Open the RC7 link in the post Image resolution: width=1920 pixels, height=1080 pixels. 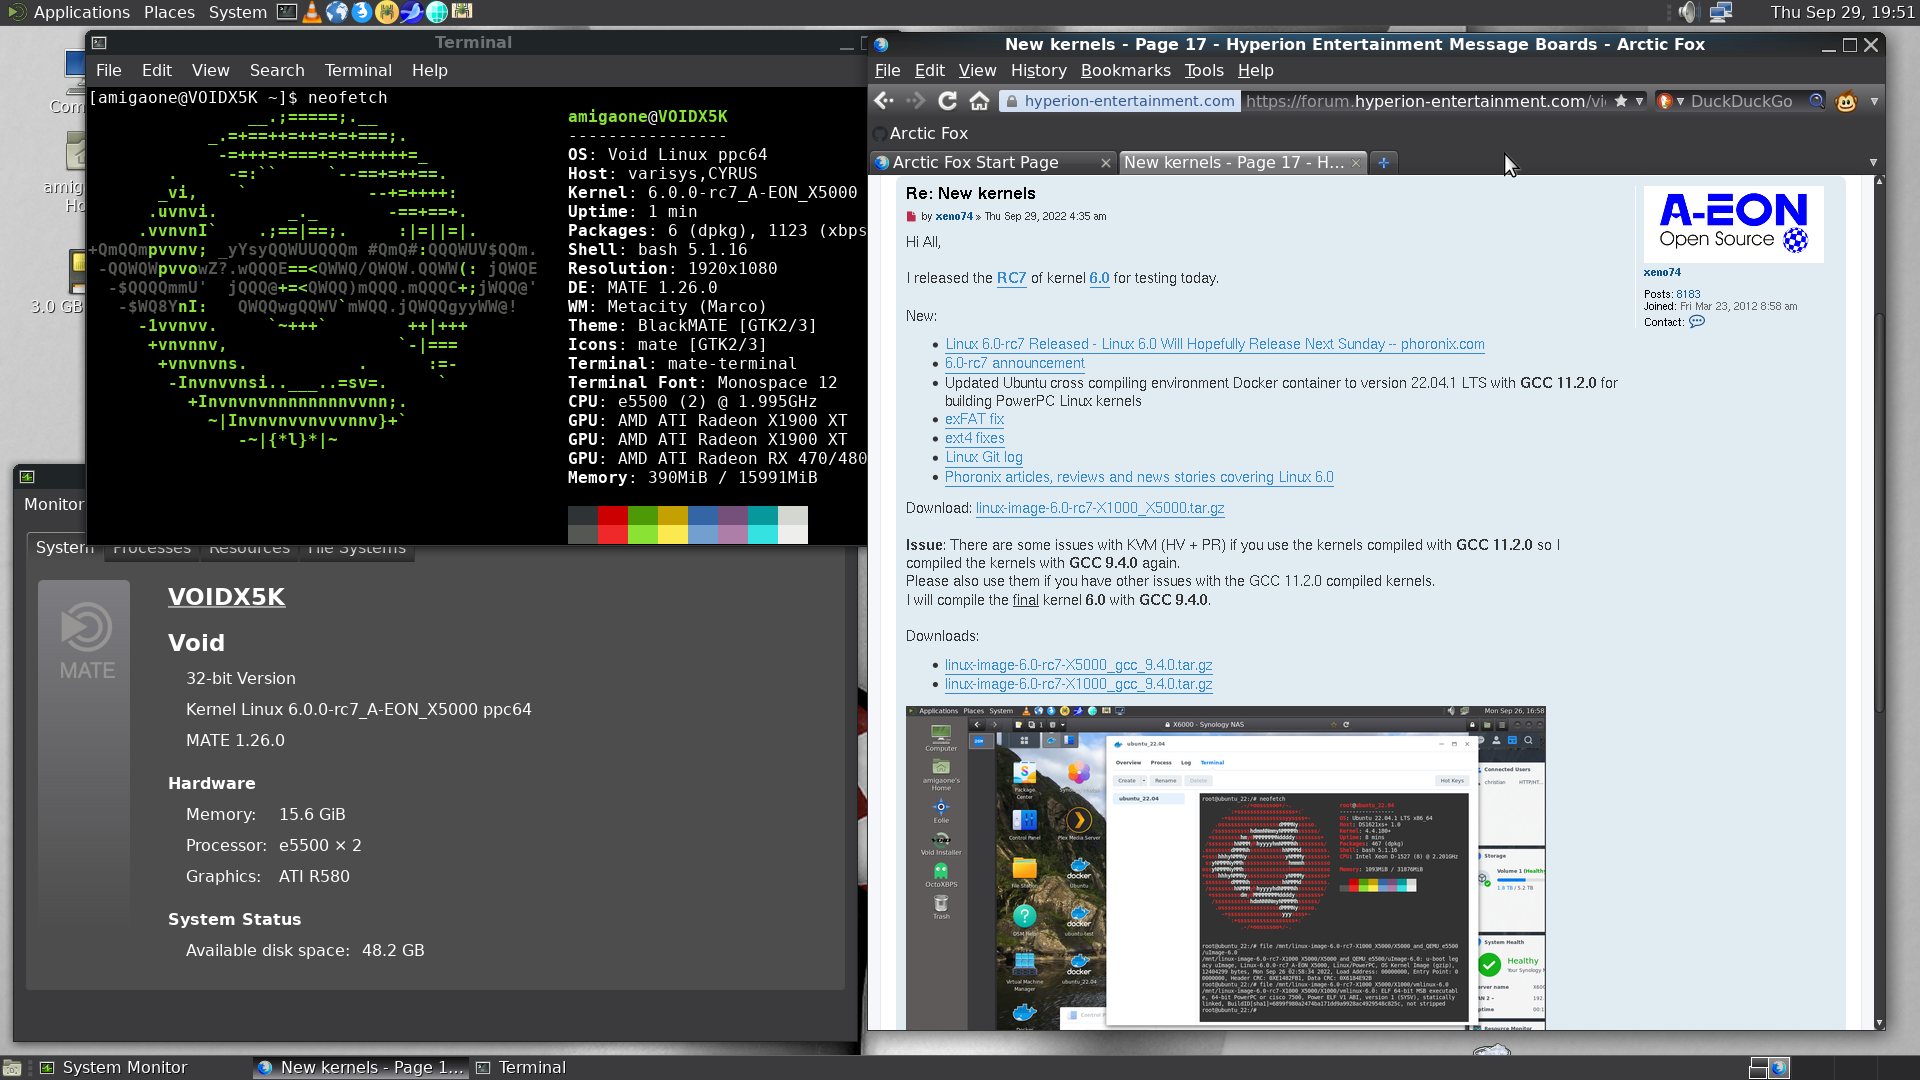[1011, 278]
